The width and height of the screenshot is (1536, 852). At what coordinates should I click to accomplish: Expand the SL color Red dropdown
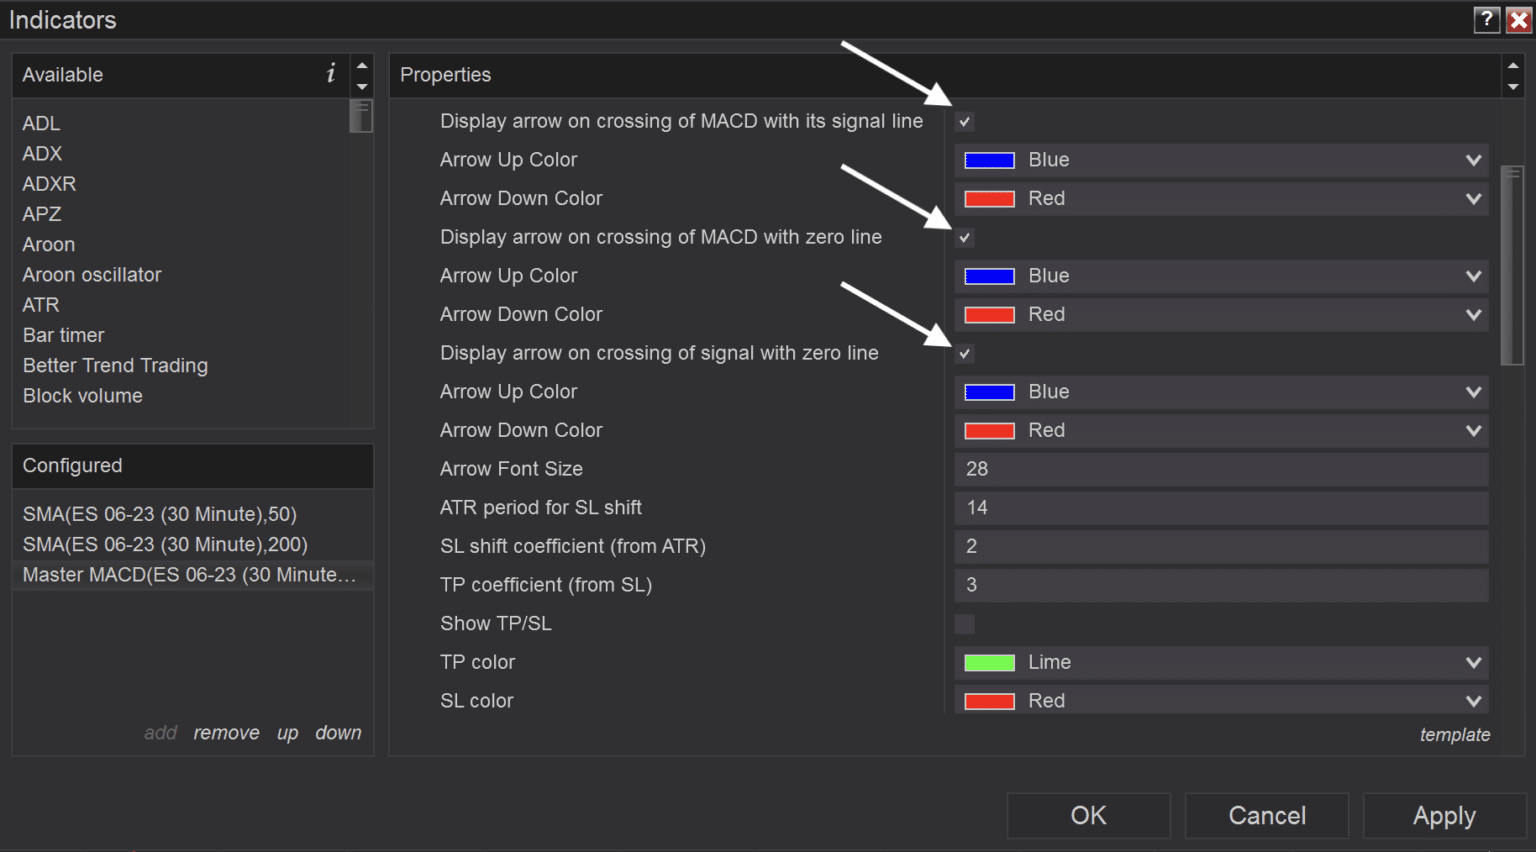(1220, 701)
